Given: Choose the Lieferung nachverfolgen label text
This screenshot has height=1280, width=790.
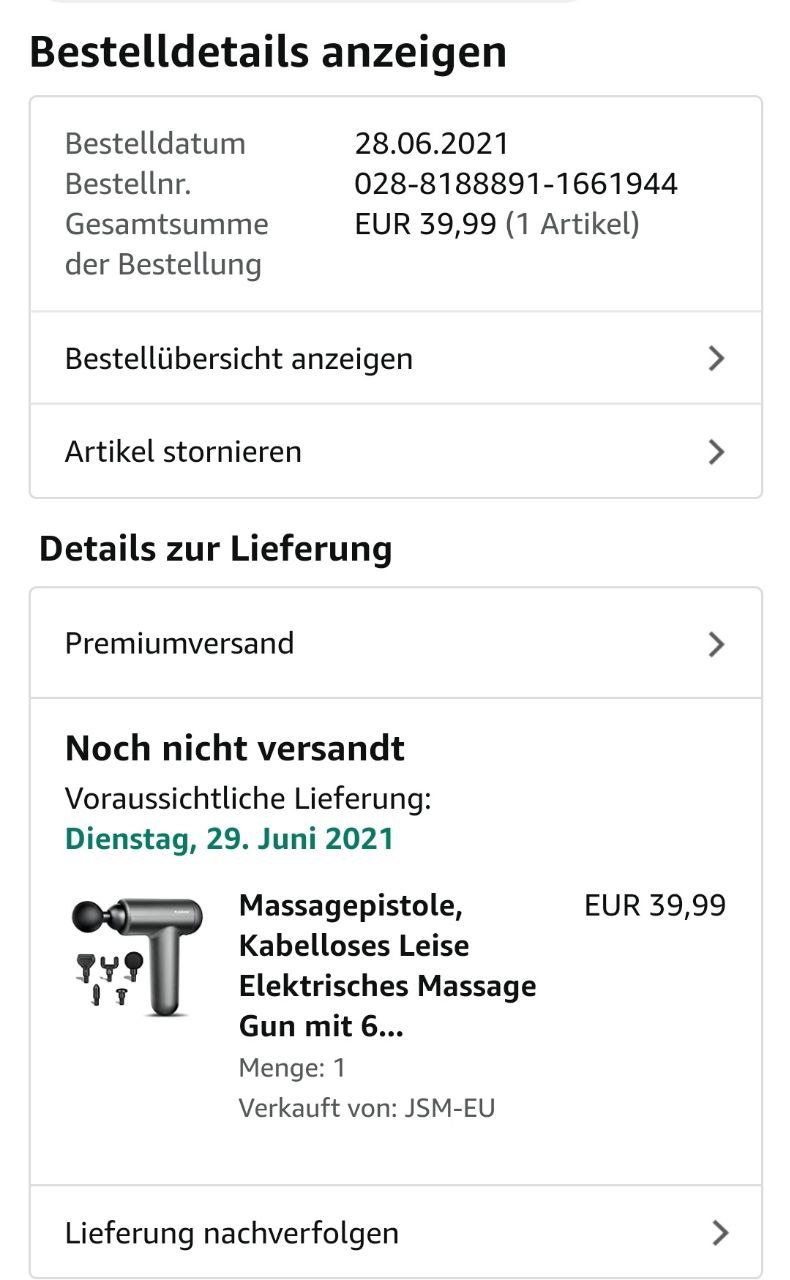Looking at the screenshot, I should click(232, 1233).
